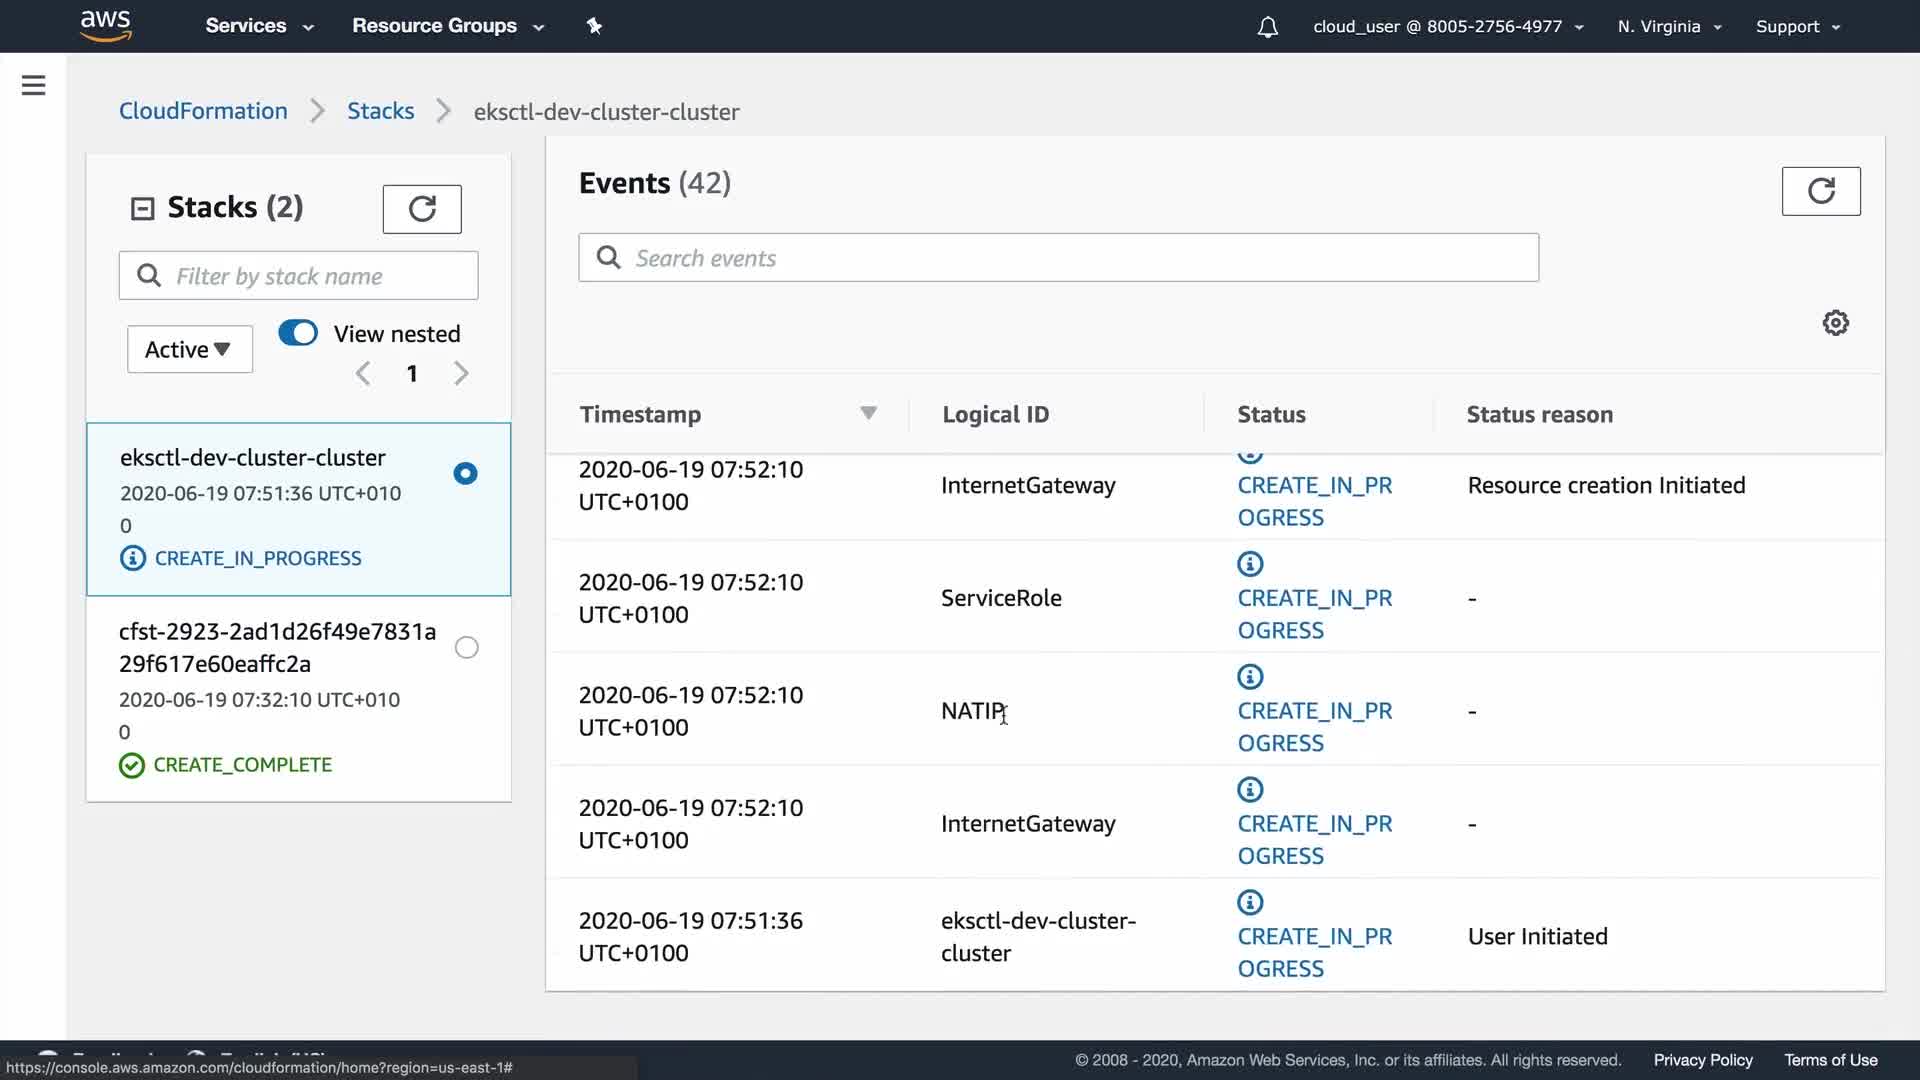Toggle the View nested switch
This screenshot has height=1080, width=1920.
[x=298, y=333]
